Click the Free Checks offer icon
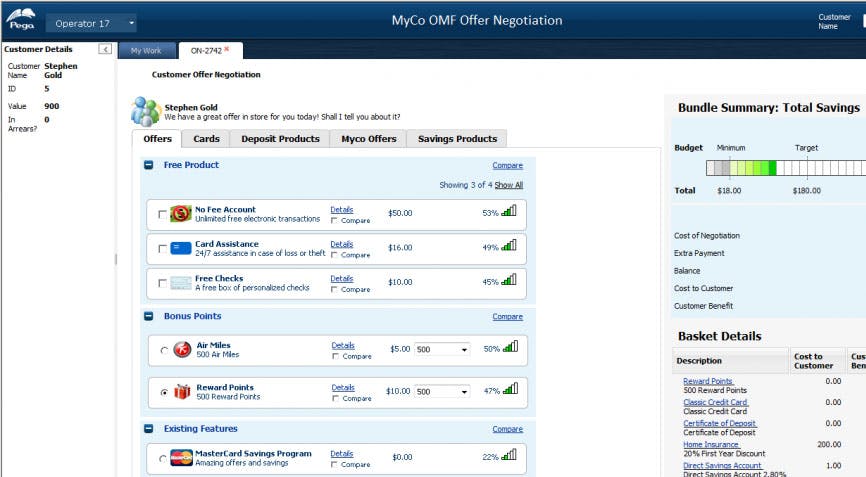This screenshot has height=477, width=866. pos(181,284)
